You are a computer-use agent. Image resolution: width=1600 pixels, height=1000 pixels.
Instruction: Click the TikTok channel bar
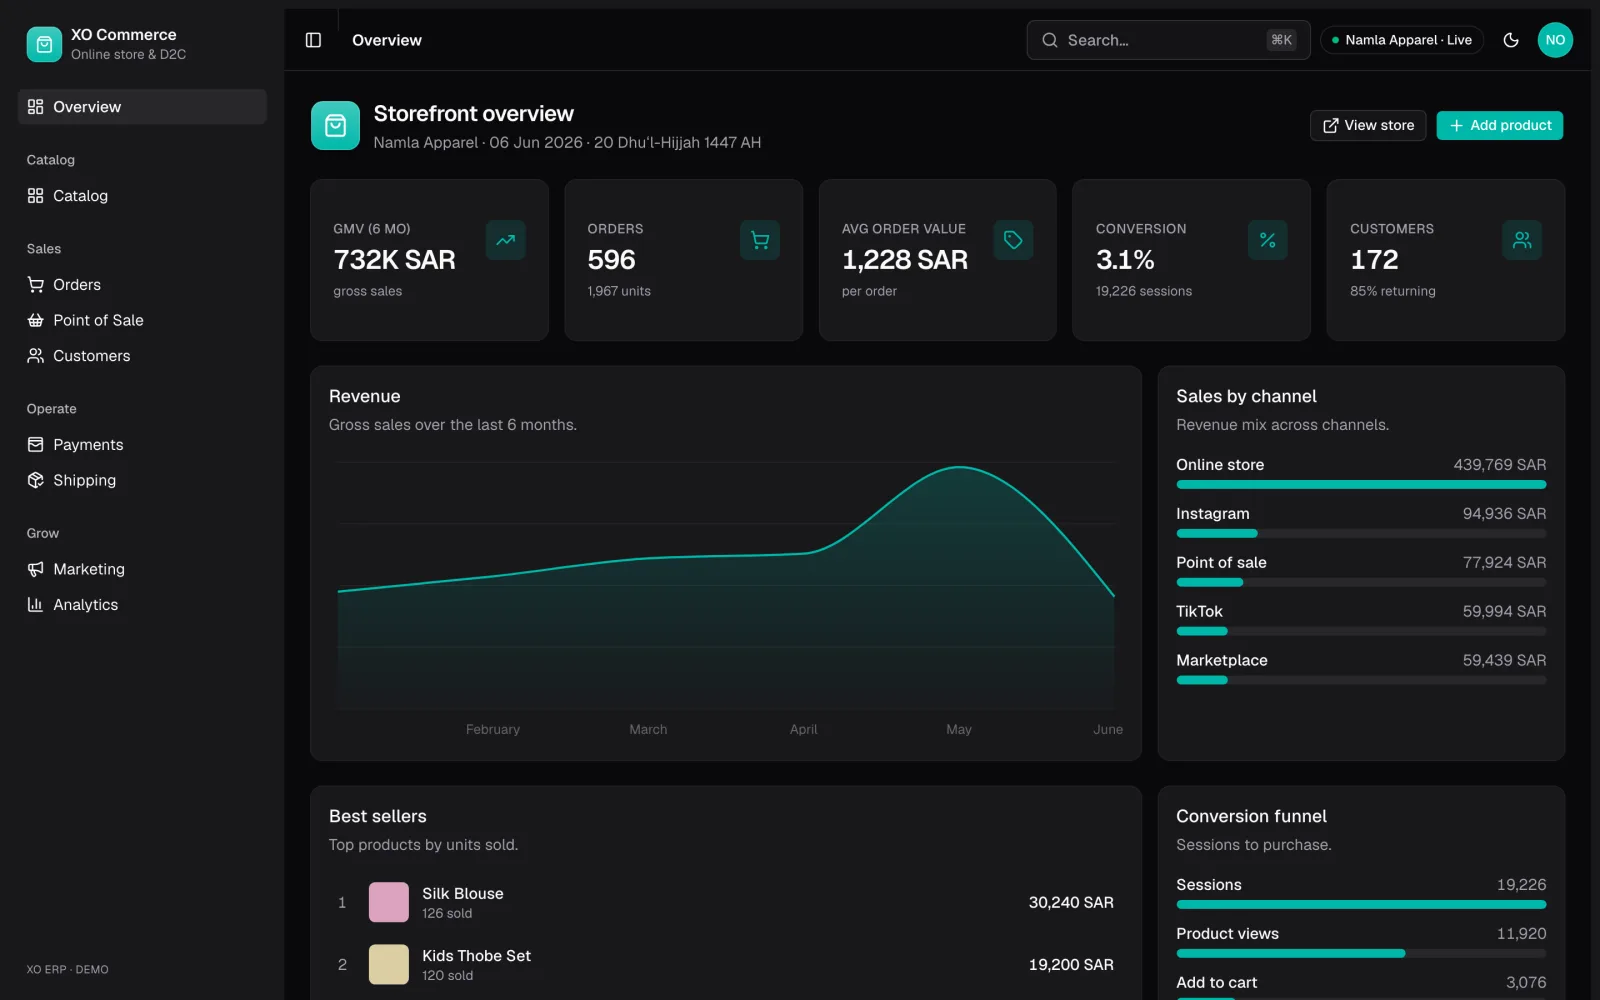(x=1361, y=631)
